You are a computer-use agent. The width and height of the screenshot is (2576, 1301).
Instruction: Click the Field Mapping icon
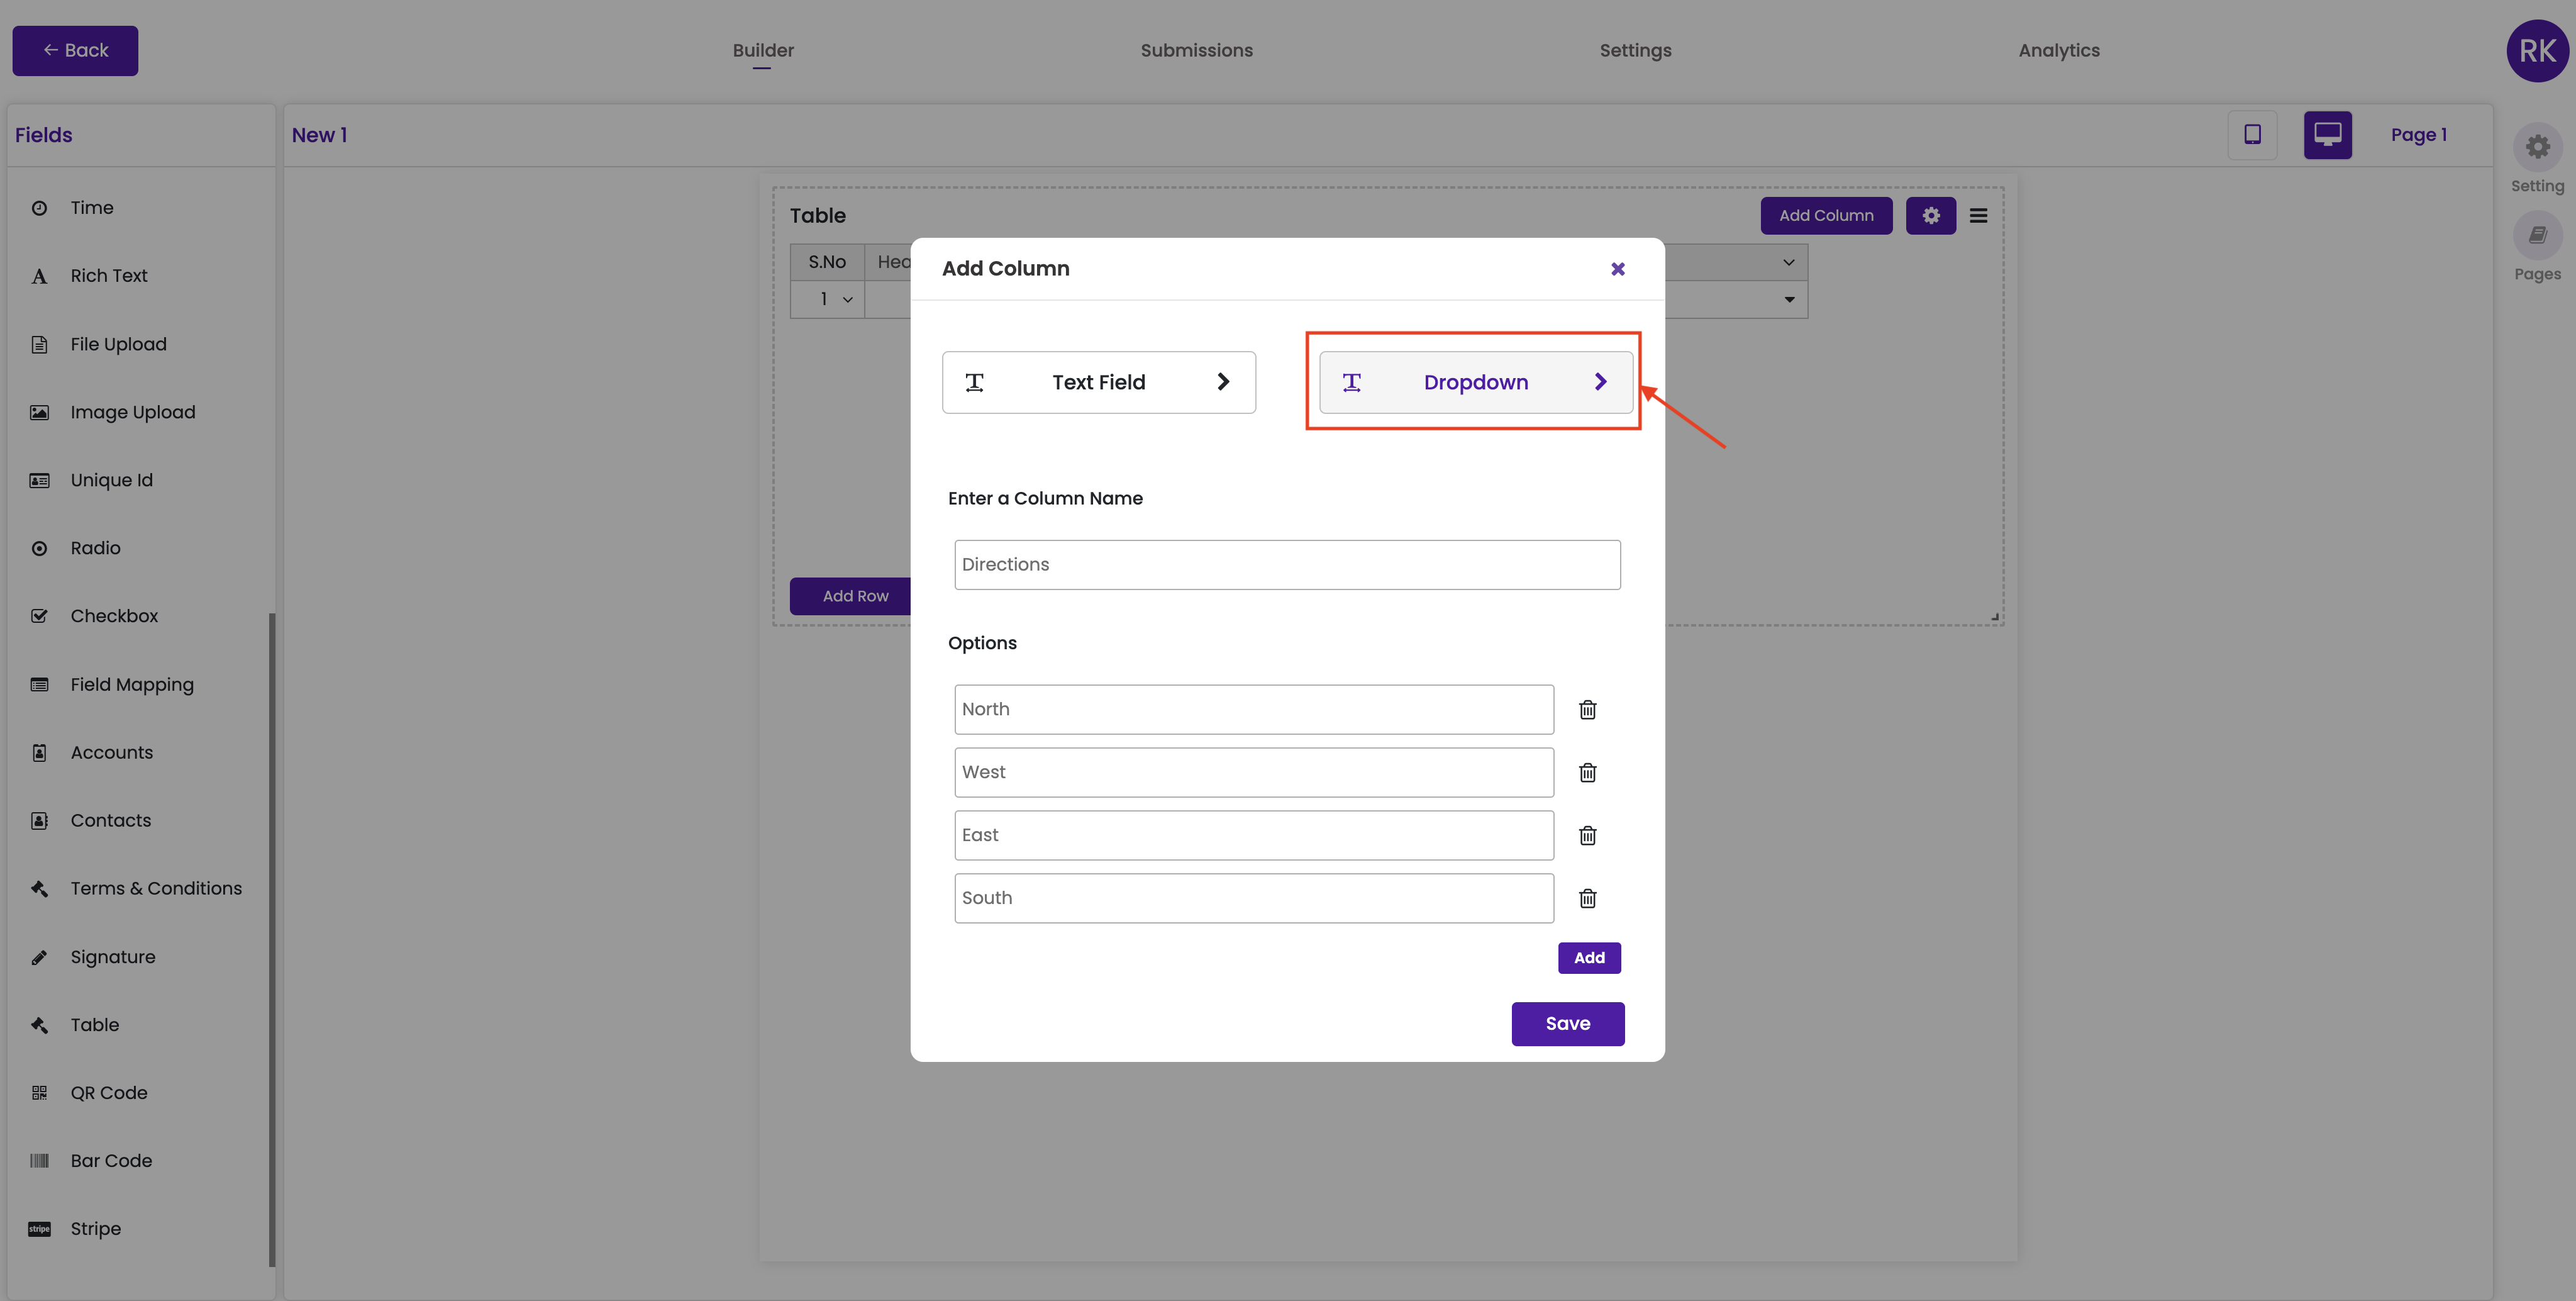click(39, 684)
